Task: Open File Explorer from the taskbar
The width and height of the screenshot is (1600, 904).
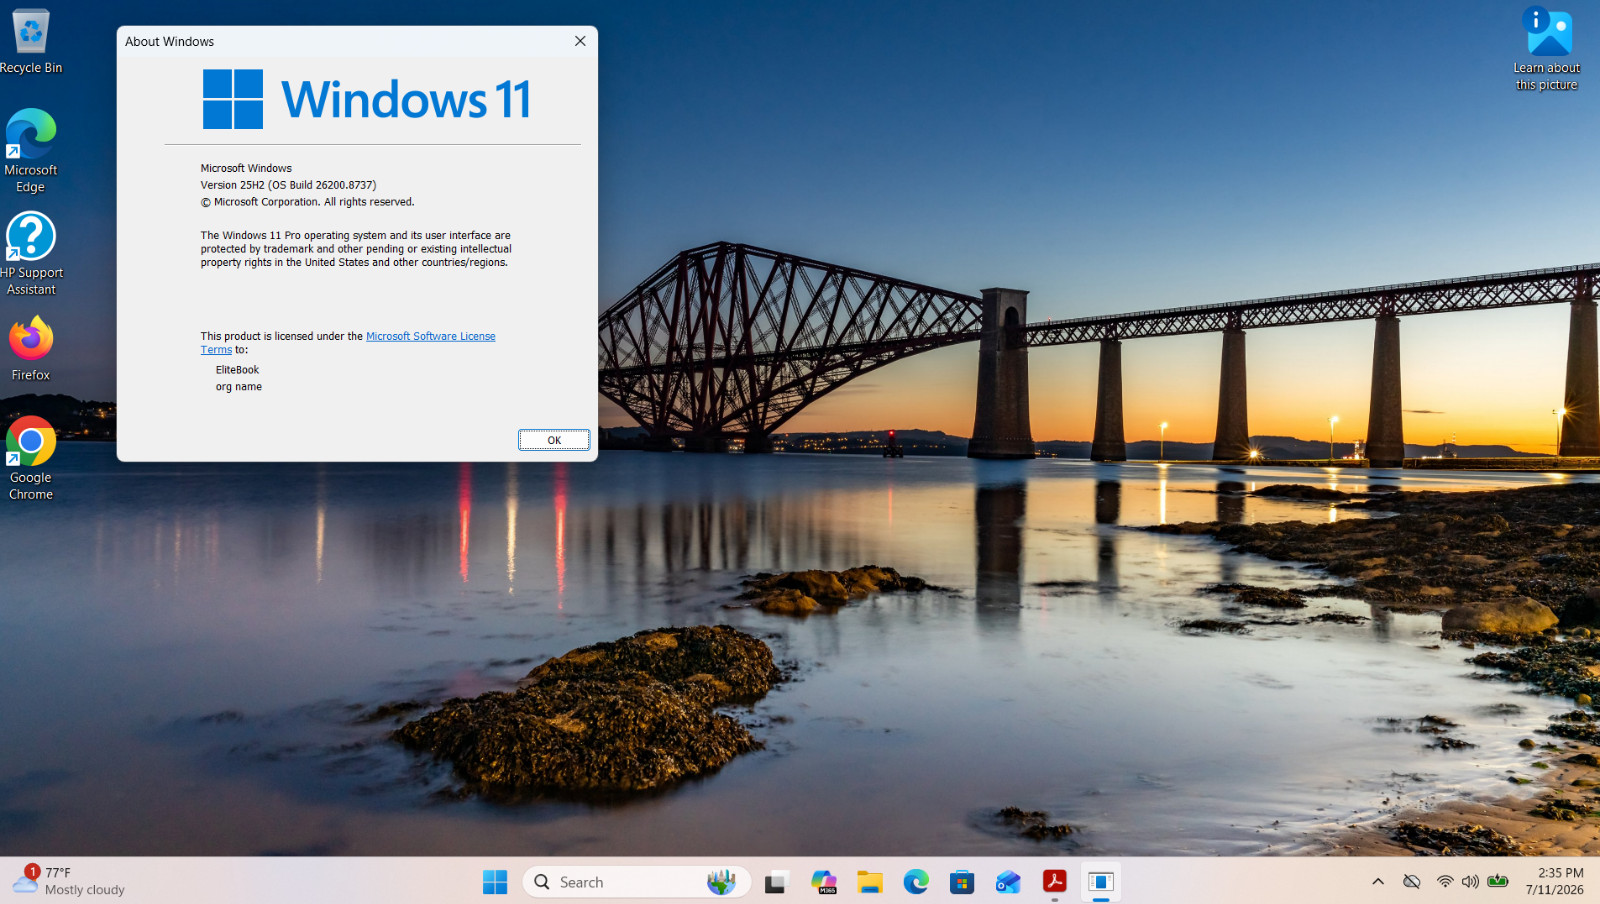Action: (870, 882)
